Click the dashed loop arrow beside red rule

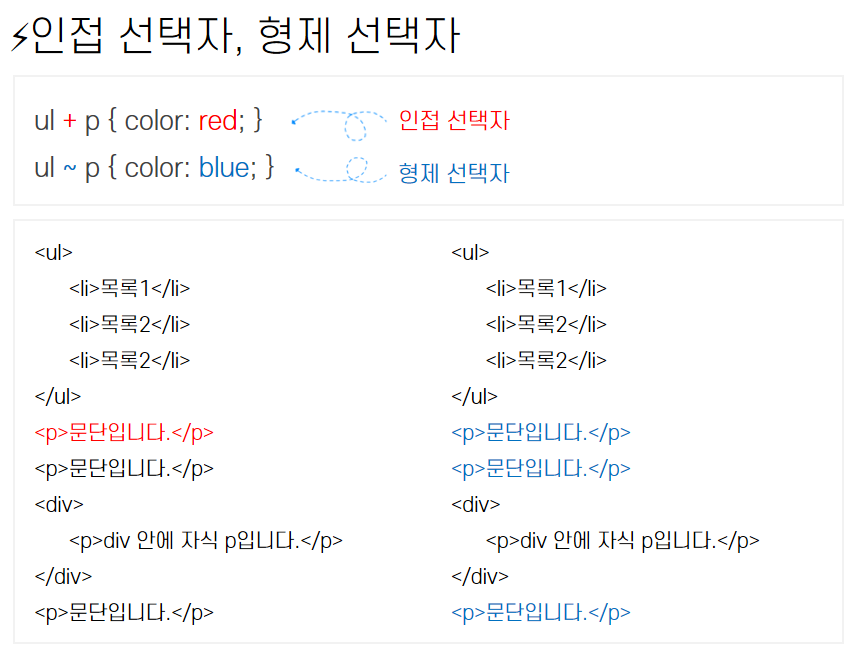tap(340, 125)
